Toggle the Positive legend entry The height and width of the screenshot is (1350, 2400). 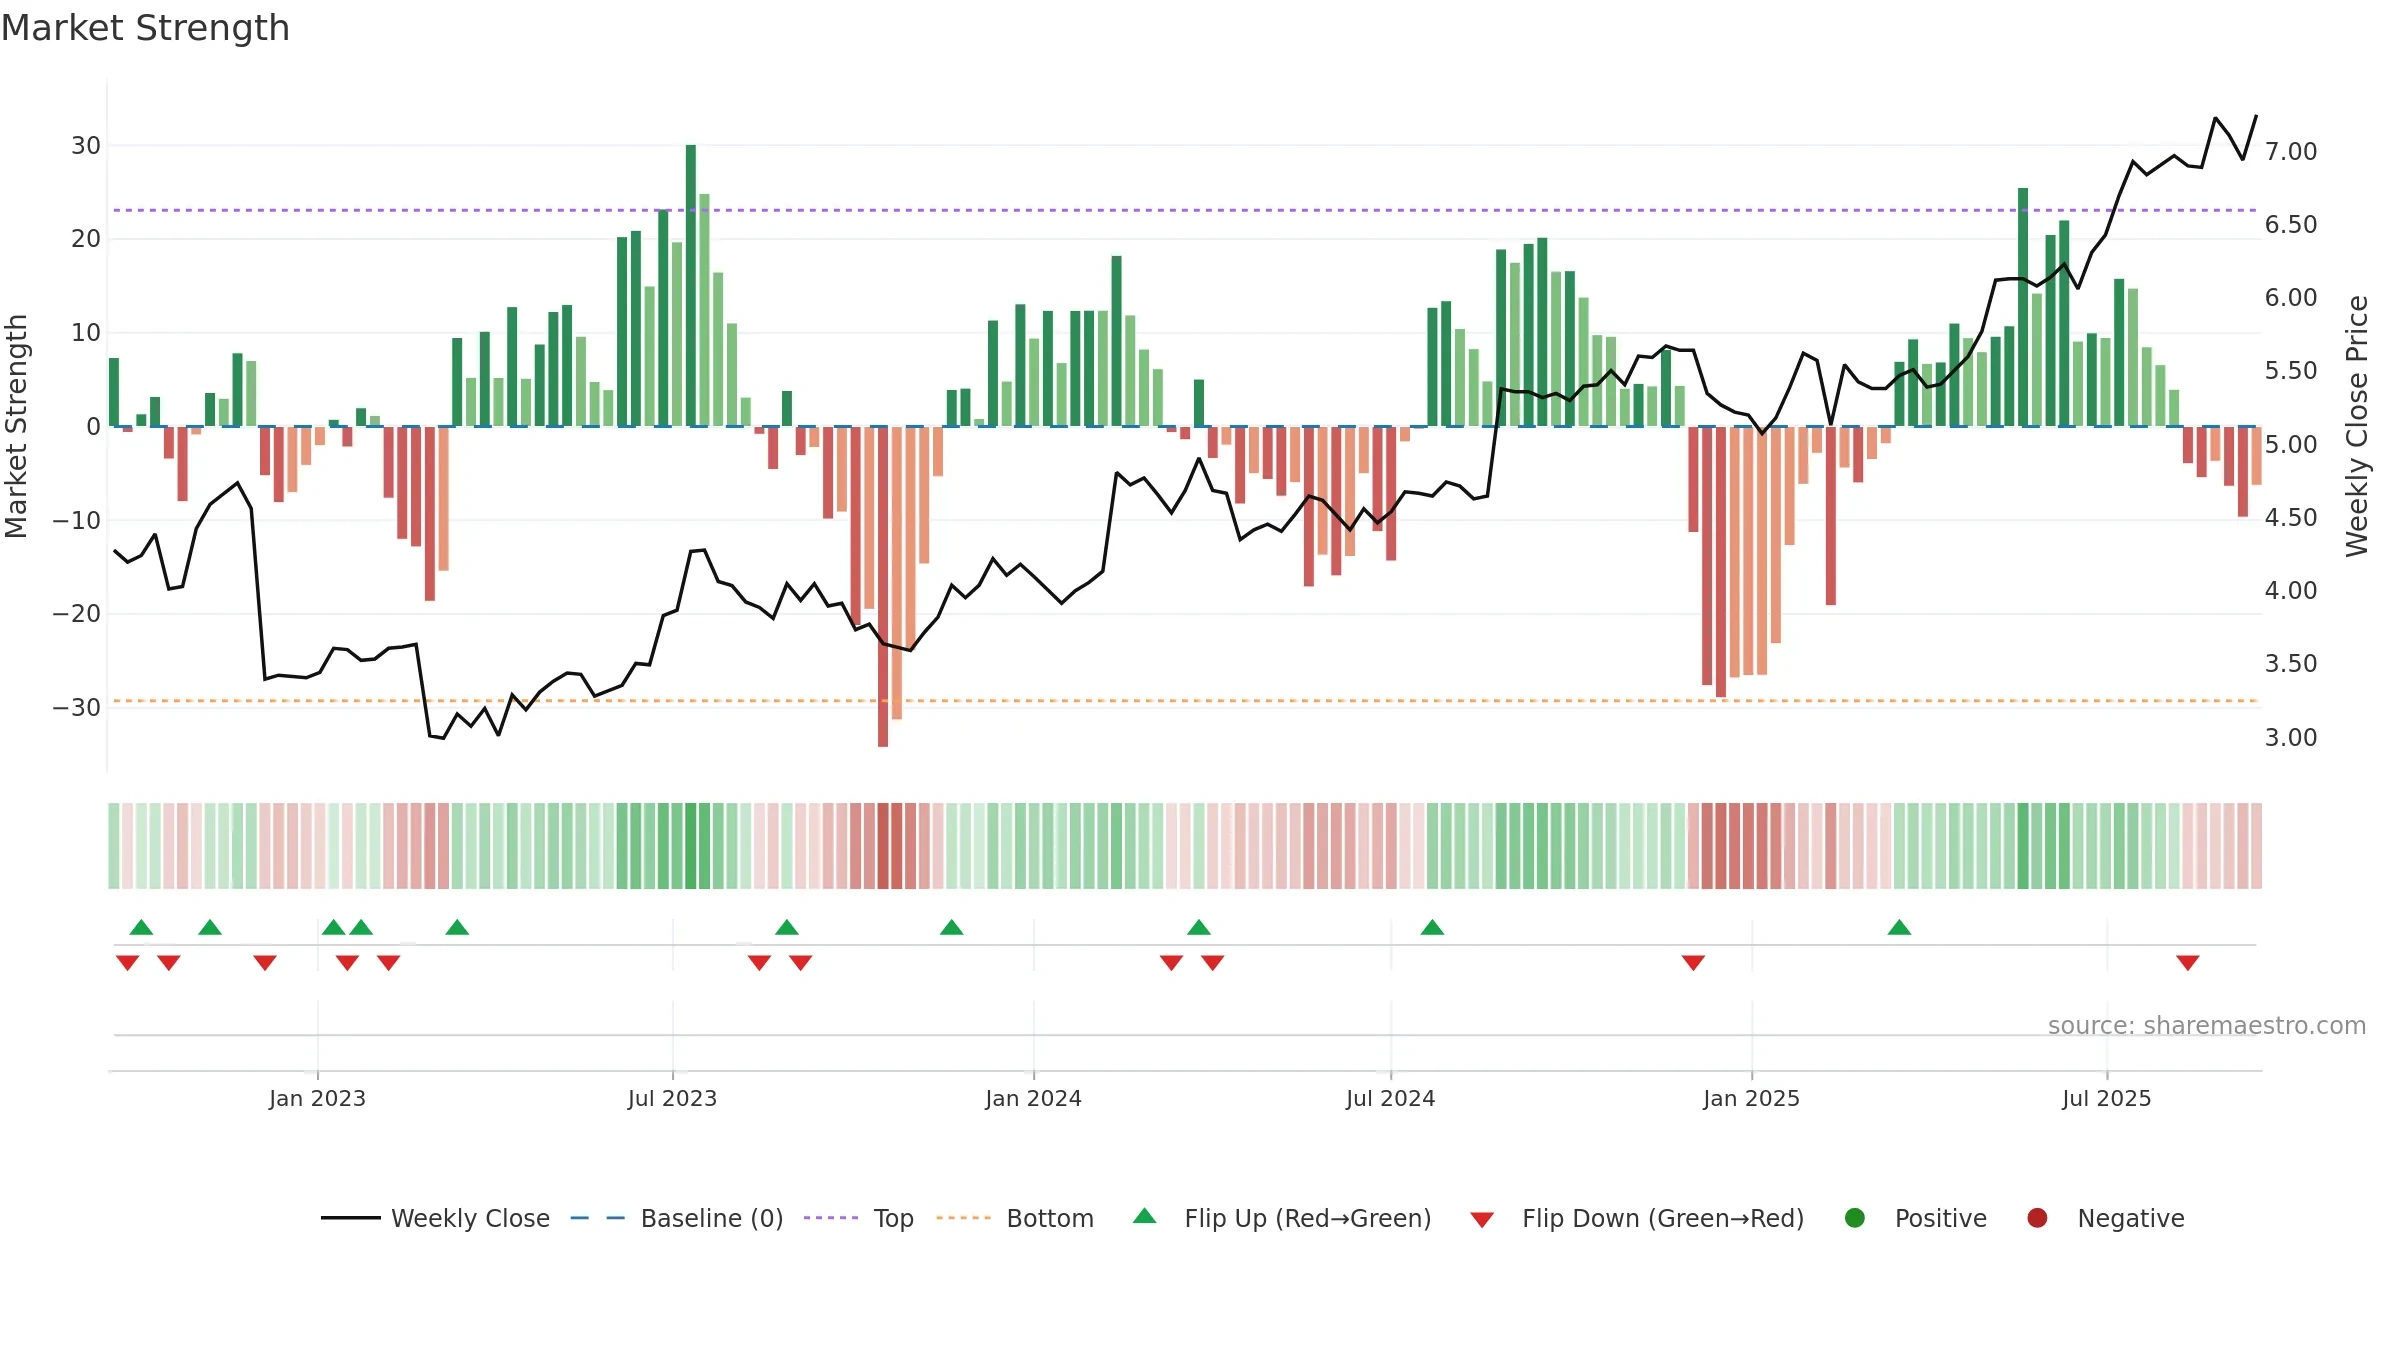tap(1915, 1218)
